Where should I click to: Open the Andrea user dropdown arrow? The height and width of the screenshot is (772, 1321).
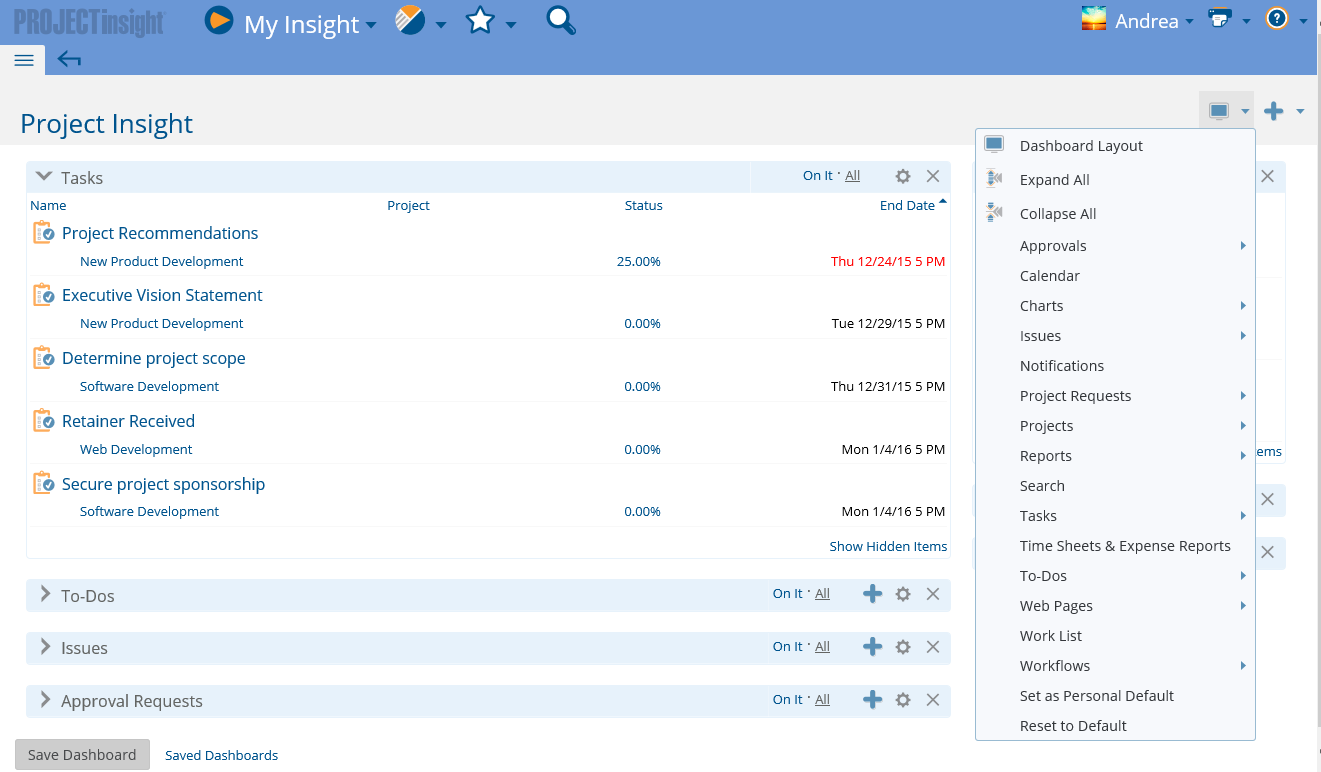(x=1189, y=21)
